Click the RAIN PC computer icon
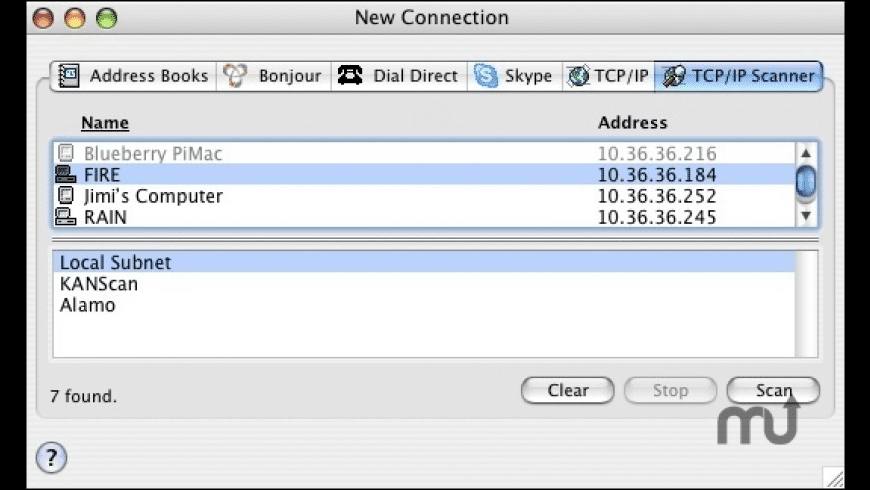 coord(65,216)
